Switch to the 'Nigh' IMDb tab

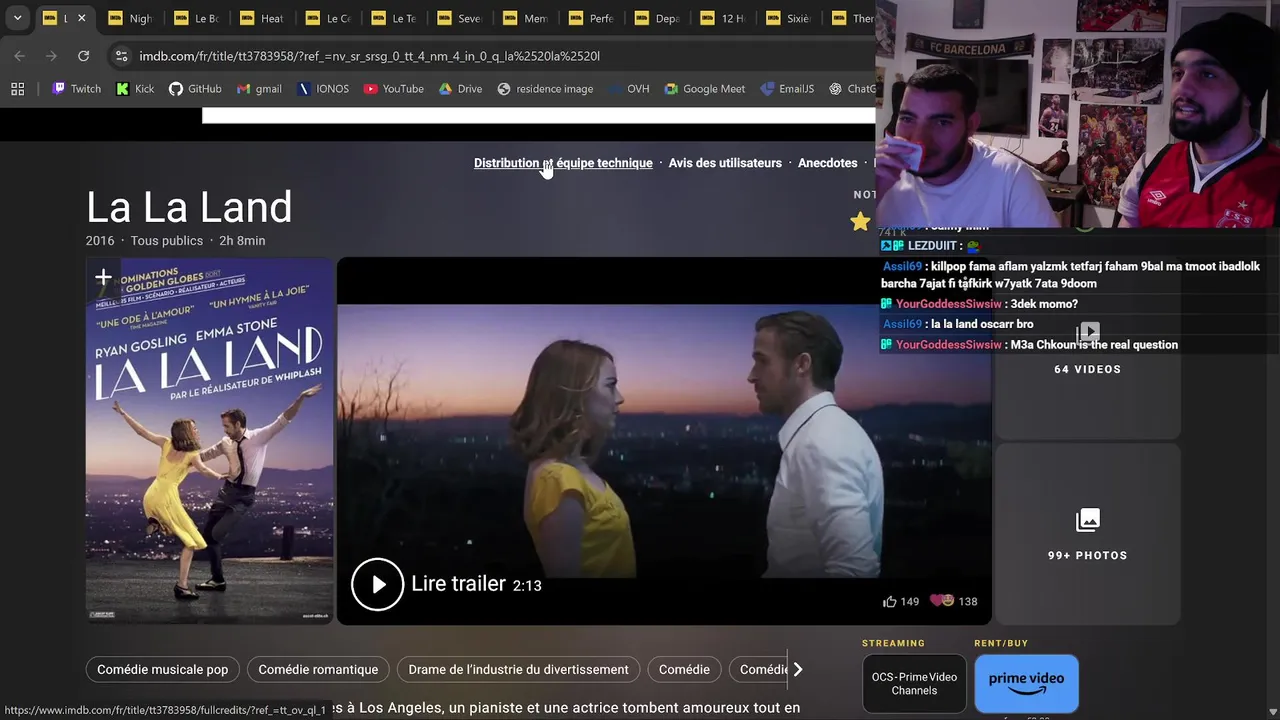point(130,18)
